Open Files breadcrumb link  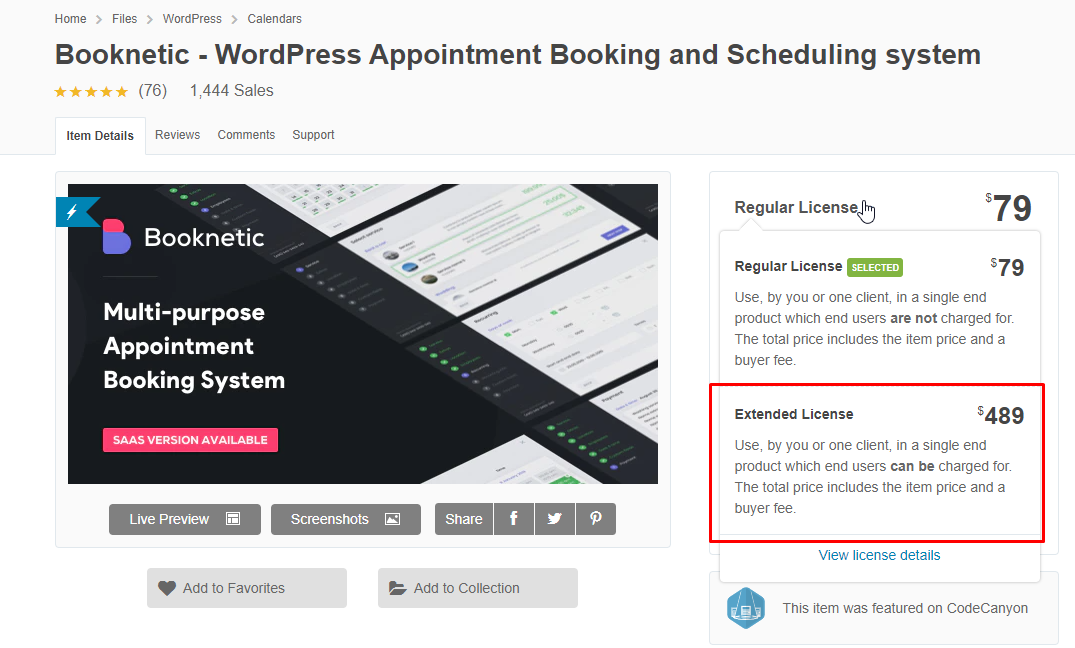click(124, 19)
